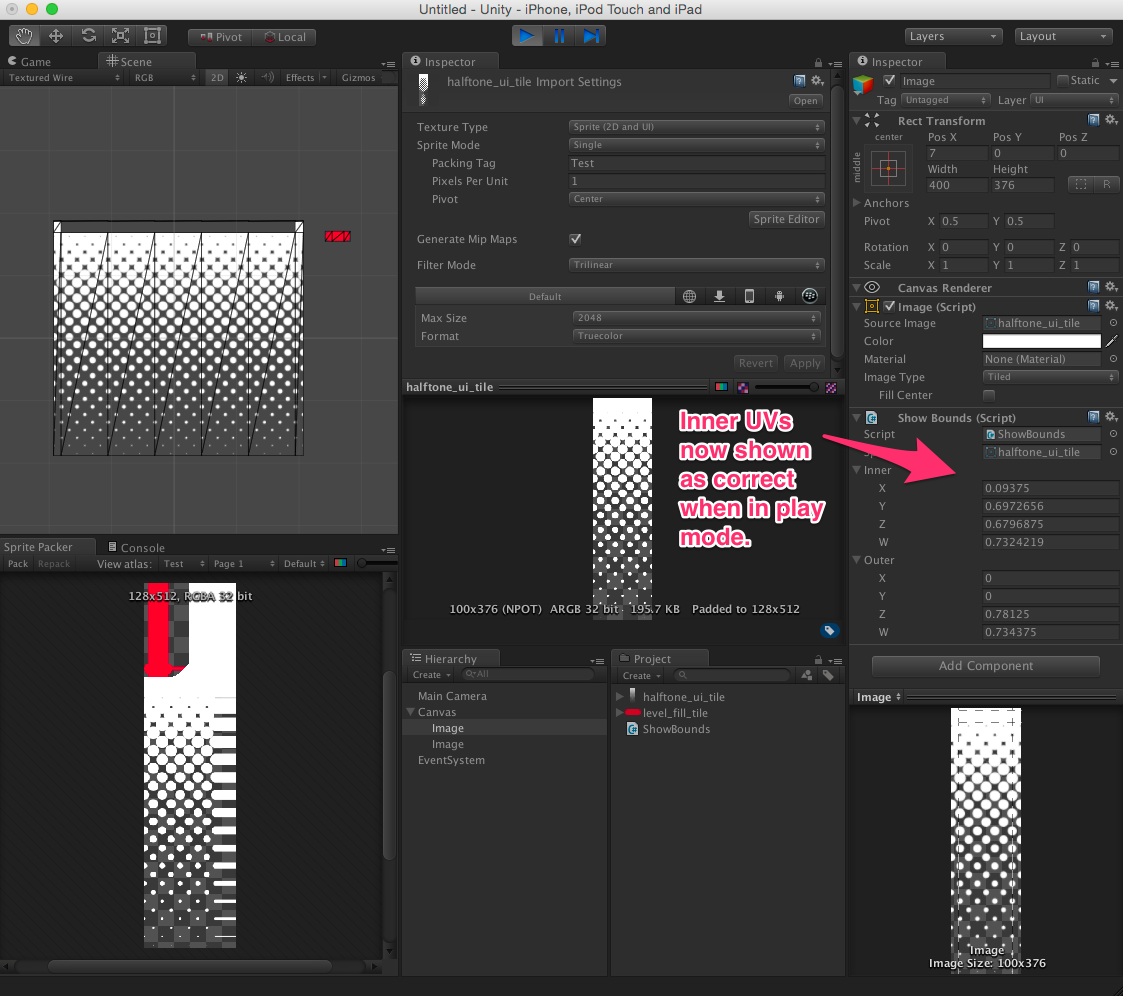Image resolution: width=1123 pixels, height=996 pixels.
Task: Select the Hand tool in the toolbar
Action: pyautogui.click(x=24, y=36)
